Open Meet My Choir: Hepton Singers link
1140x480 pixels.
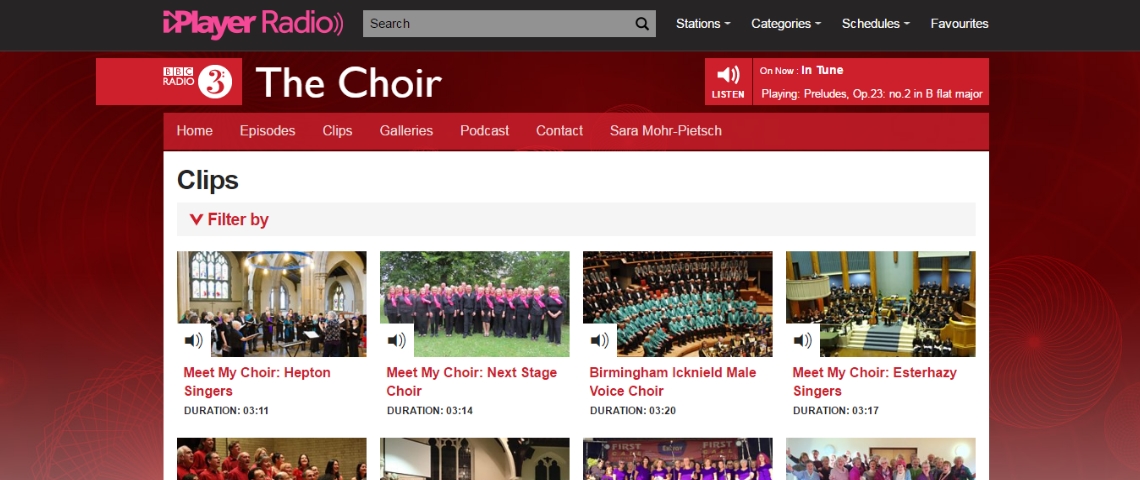click(x=257, y=382)
